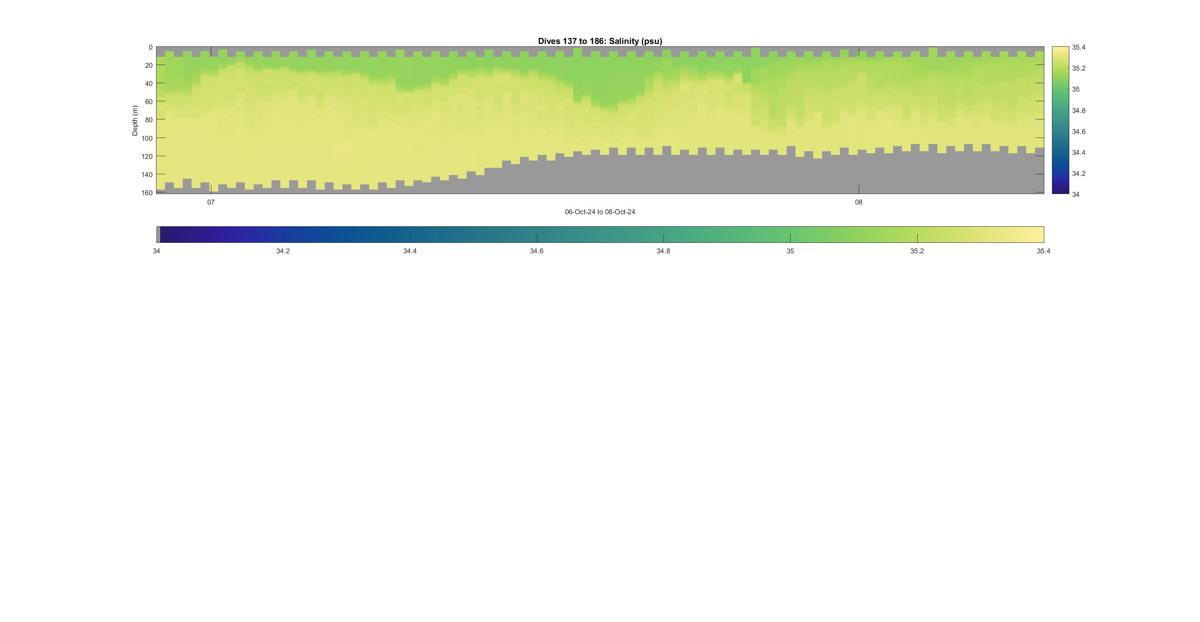Click depth axis tick label "20"

tap(148, 65)
